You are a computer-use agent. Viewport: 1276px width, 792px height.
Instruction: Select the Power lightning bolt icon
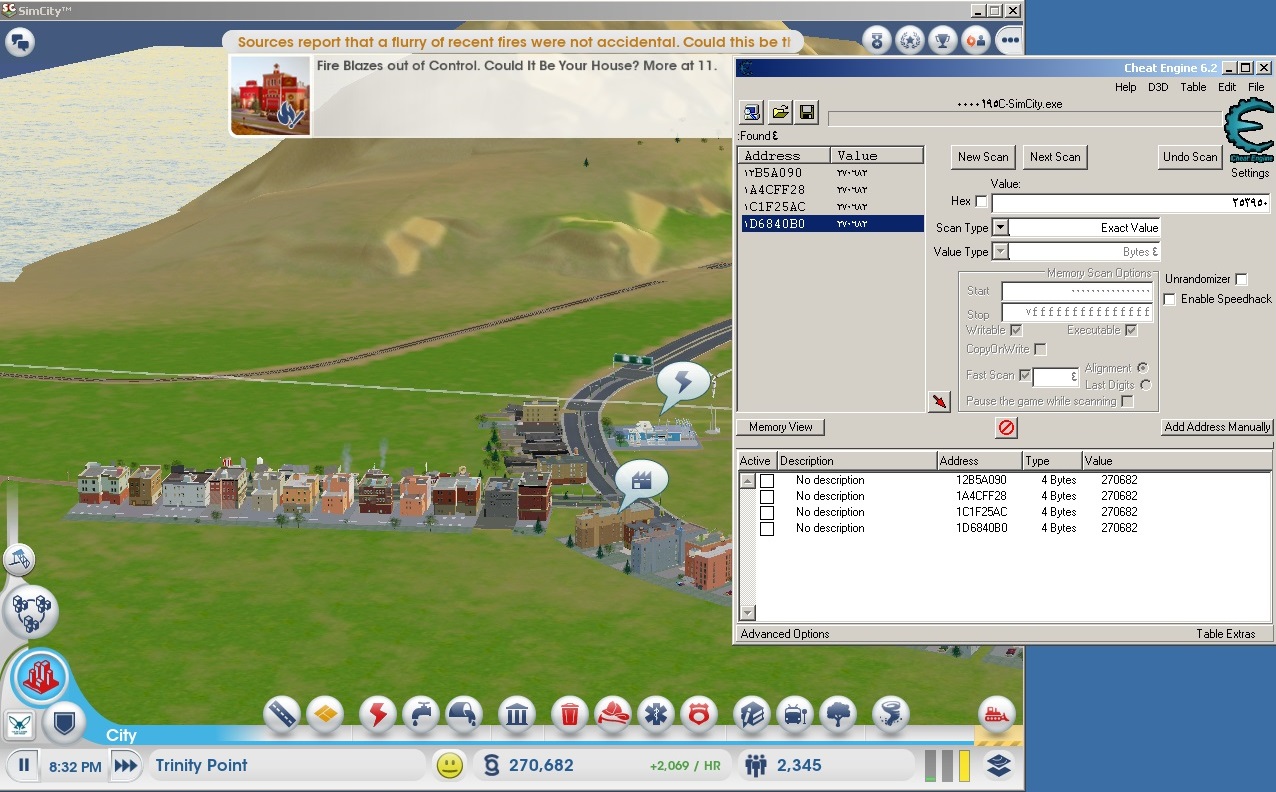[378, 714]
